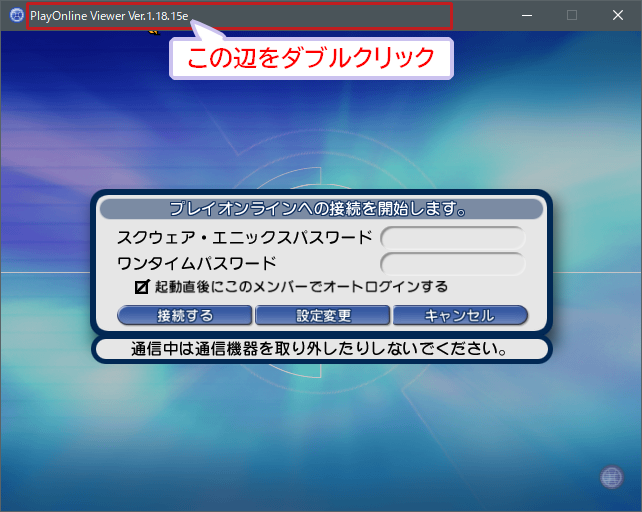The height and width of the screenshot is (512, 642).
Task: Close the PlayOnline Viewer window
Action: click(x=618, y=16)
